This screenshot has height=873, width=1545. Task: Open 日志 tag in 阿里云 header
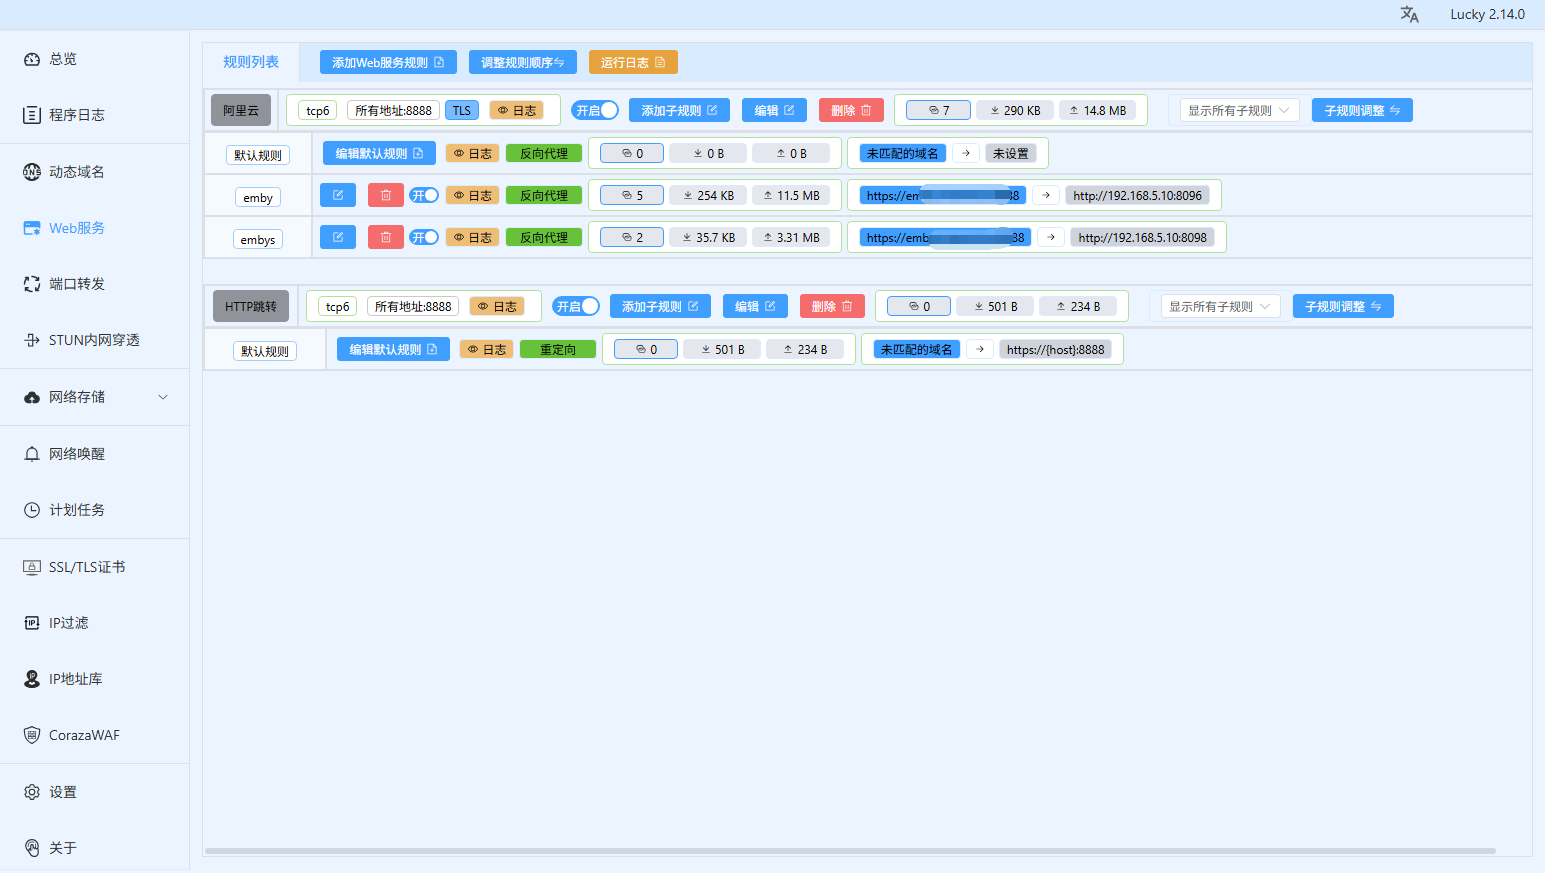click(517, 110)
